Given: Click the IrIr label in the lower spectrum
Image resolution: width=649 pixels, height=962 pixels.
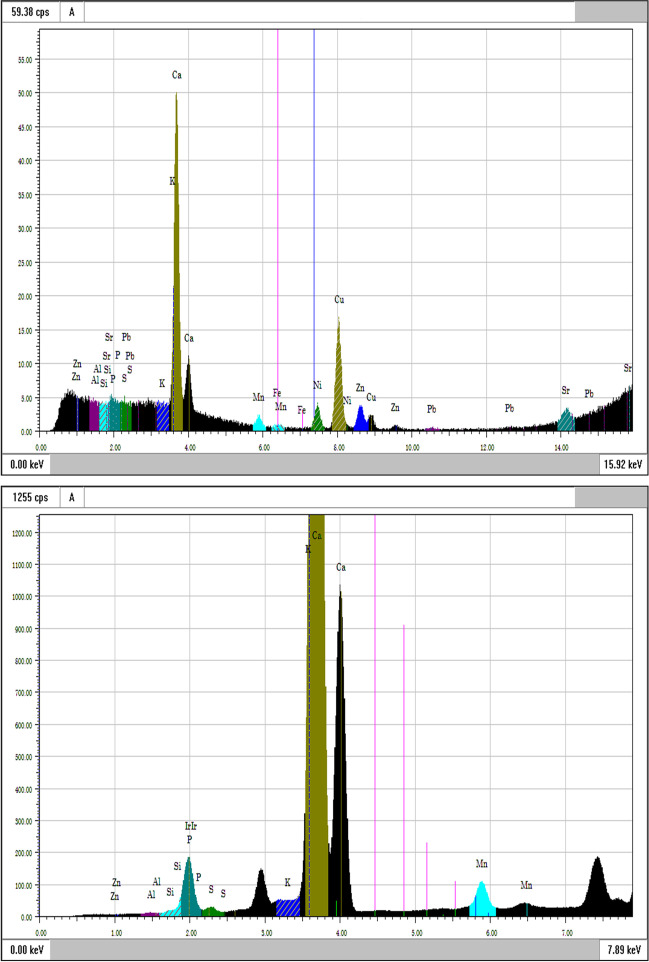Looking at the screenshot, I should tap(191, 826).
